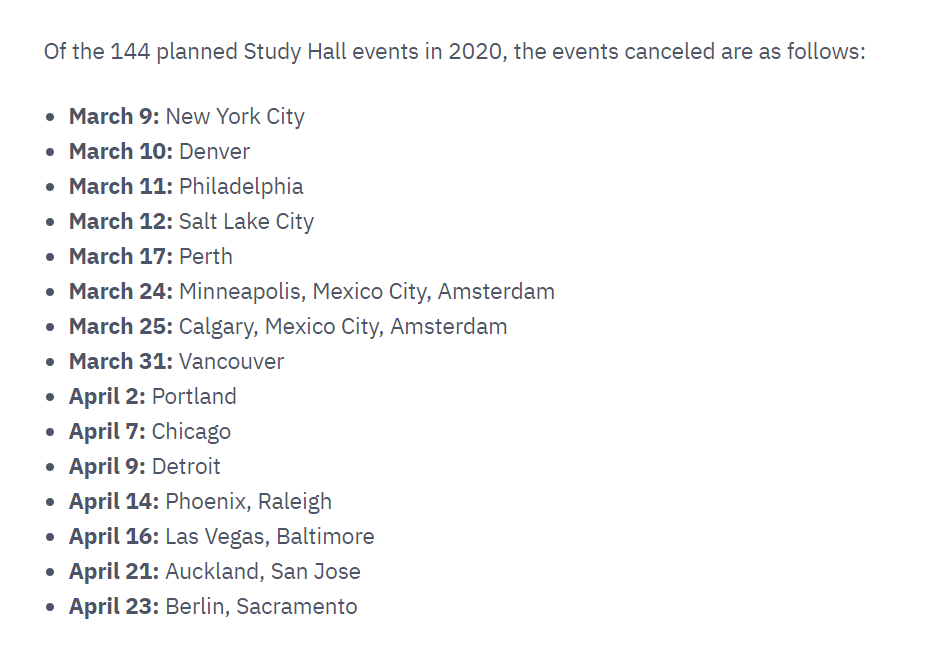
Task: Click on Denver in the list
Action: click(x=214, y=152)
